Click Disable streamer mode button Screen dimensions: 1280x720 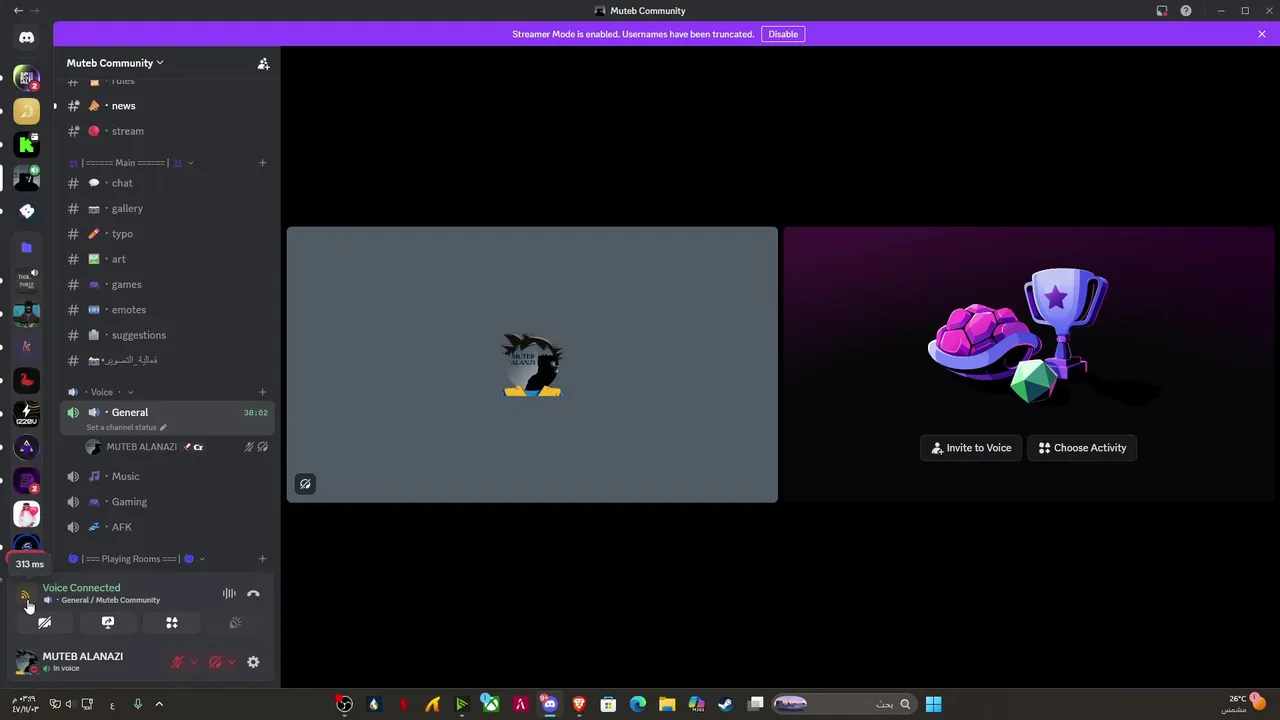click(x=783, y=34)
